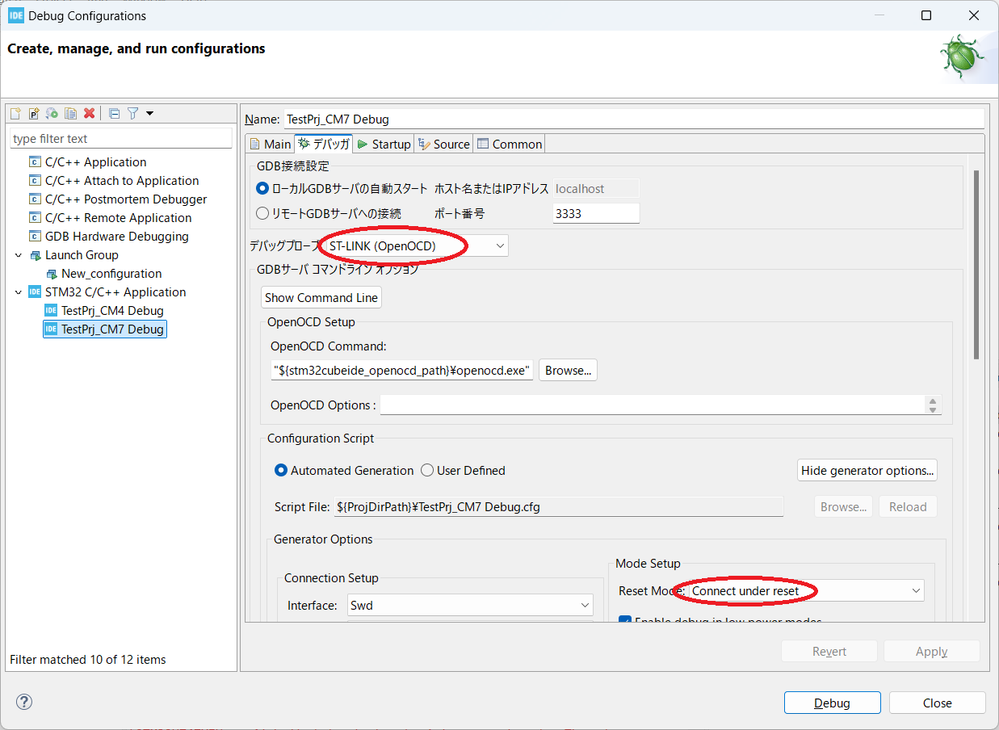The width and height of the screenshot is (999, 730).
Task: Click the New launch configuration prototype icon
Action: [x=34, y=114]
